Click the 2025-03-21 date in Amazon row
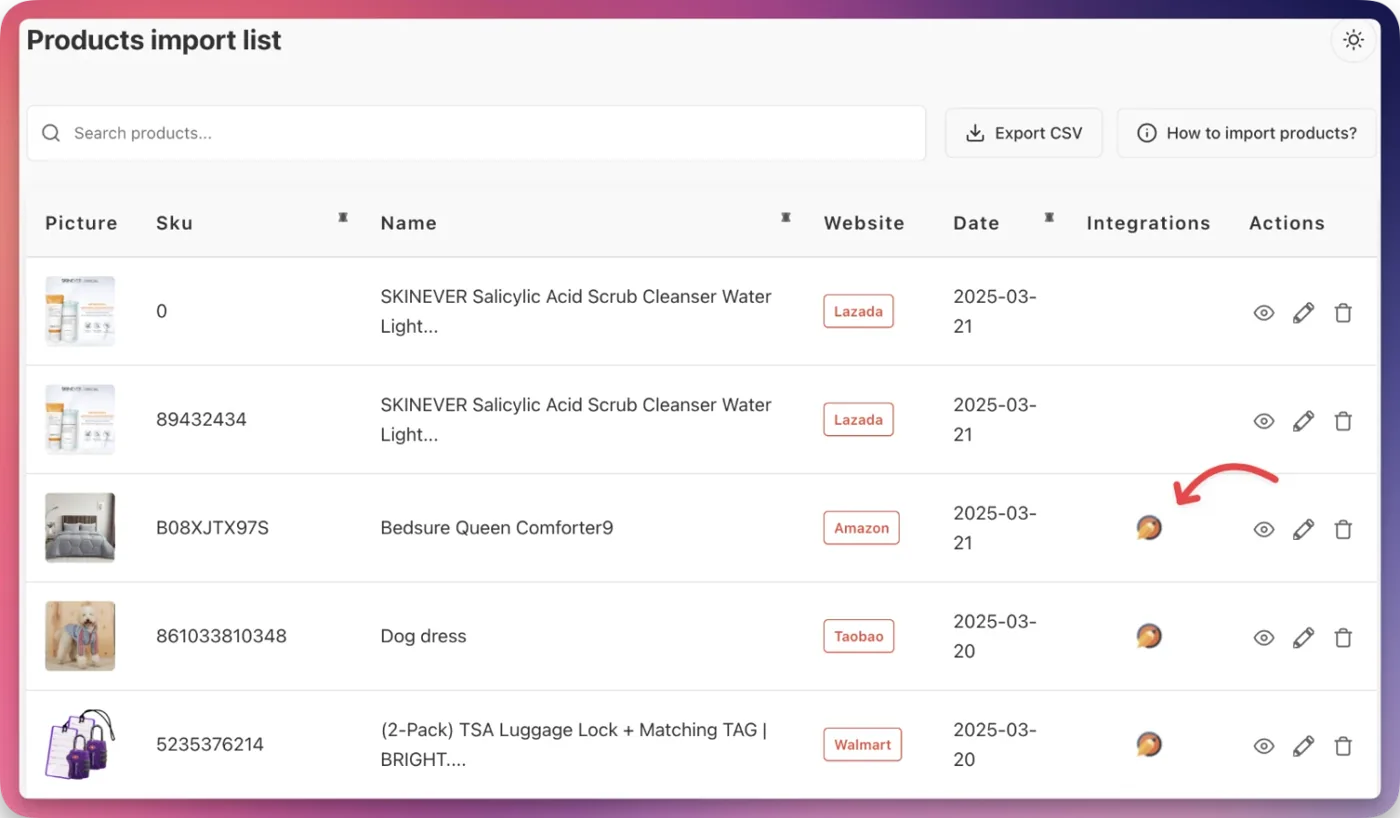 (995, 528)
